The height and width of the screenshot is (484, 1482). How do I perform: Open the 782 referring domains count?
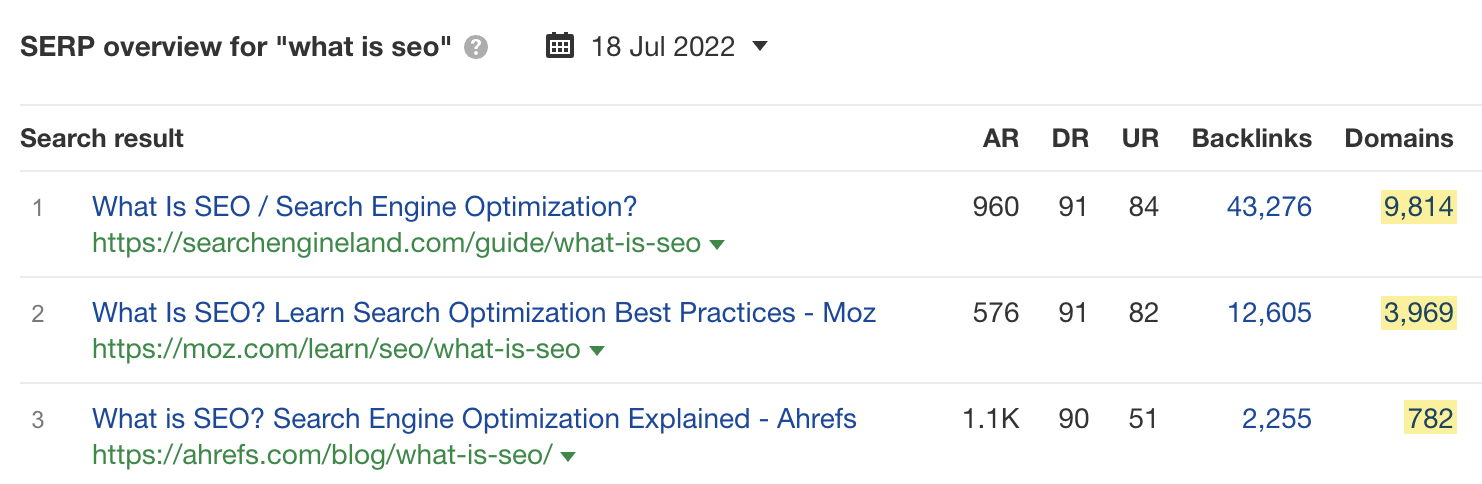[x=1429, y=419]
